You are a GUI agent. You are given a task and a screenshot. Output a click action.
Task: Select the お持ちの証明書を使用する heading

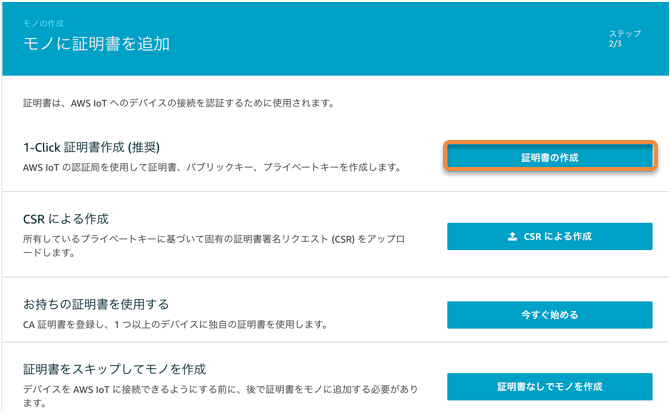(96, 305)
